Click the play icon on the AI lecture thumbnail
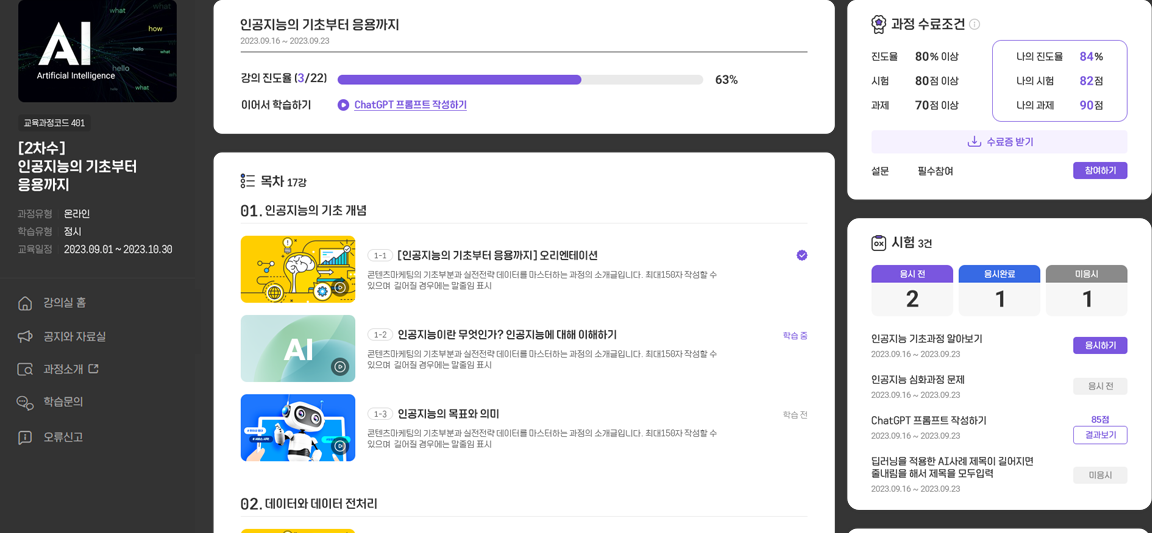 tap(339, 366)
